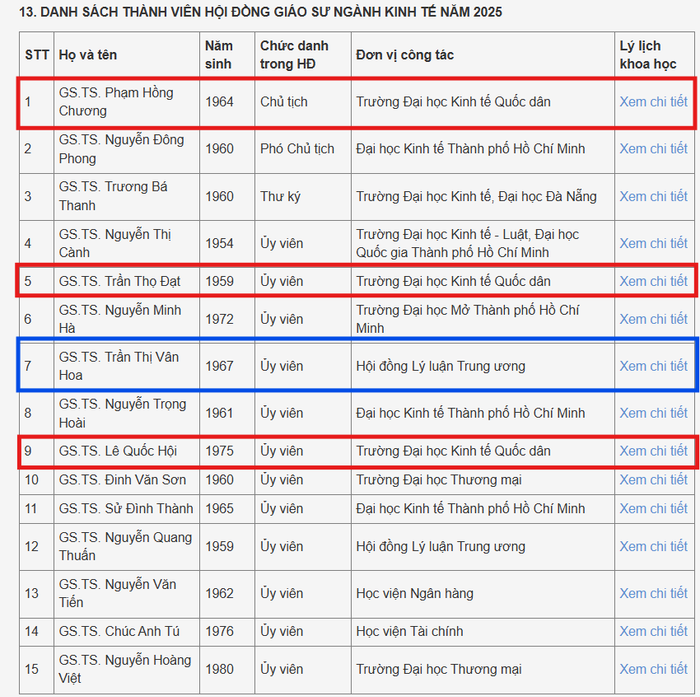Click the name GS.TS. Trần Thị Vân Hoa
The width and height of the screenshot is (700, 697).
119,366
